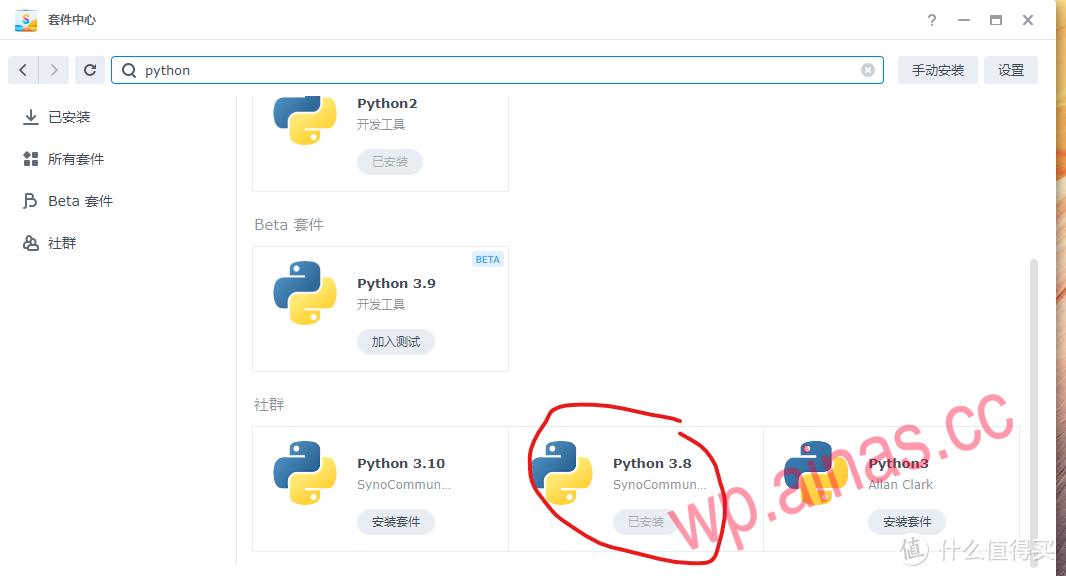Refresh the package list
Image resolution: width=1066 pixels, height=576 pixels.
point(90,70)
